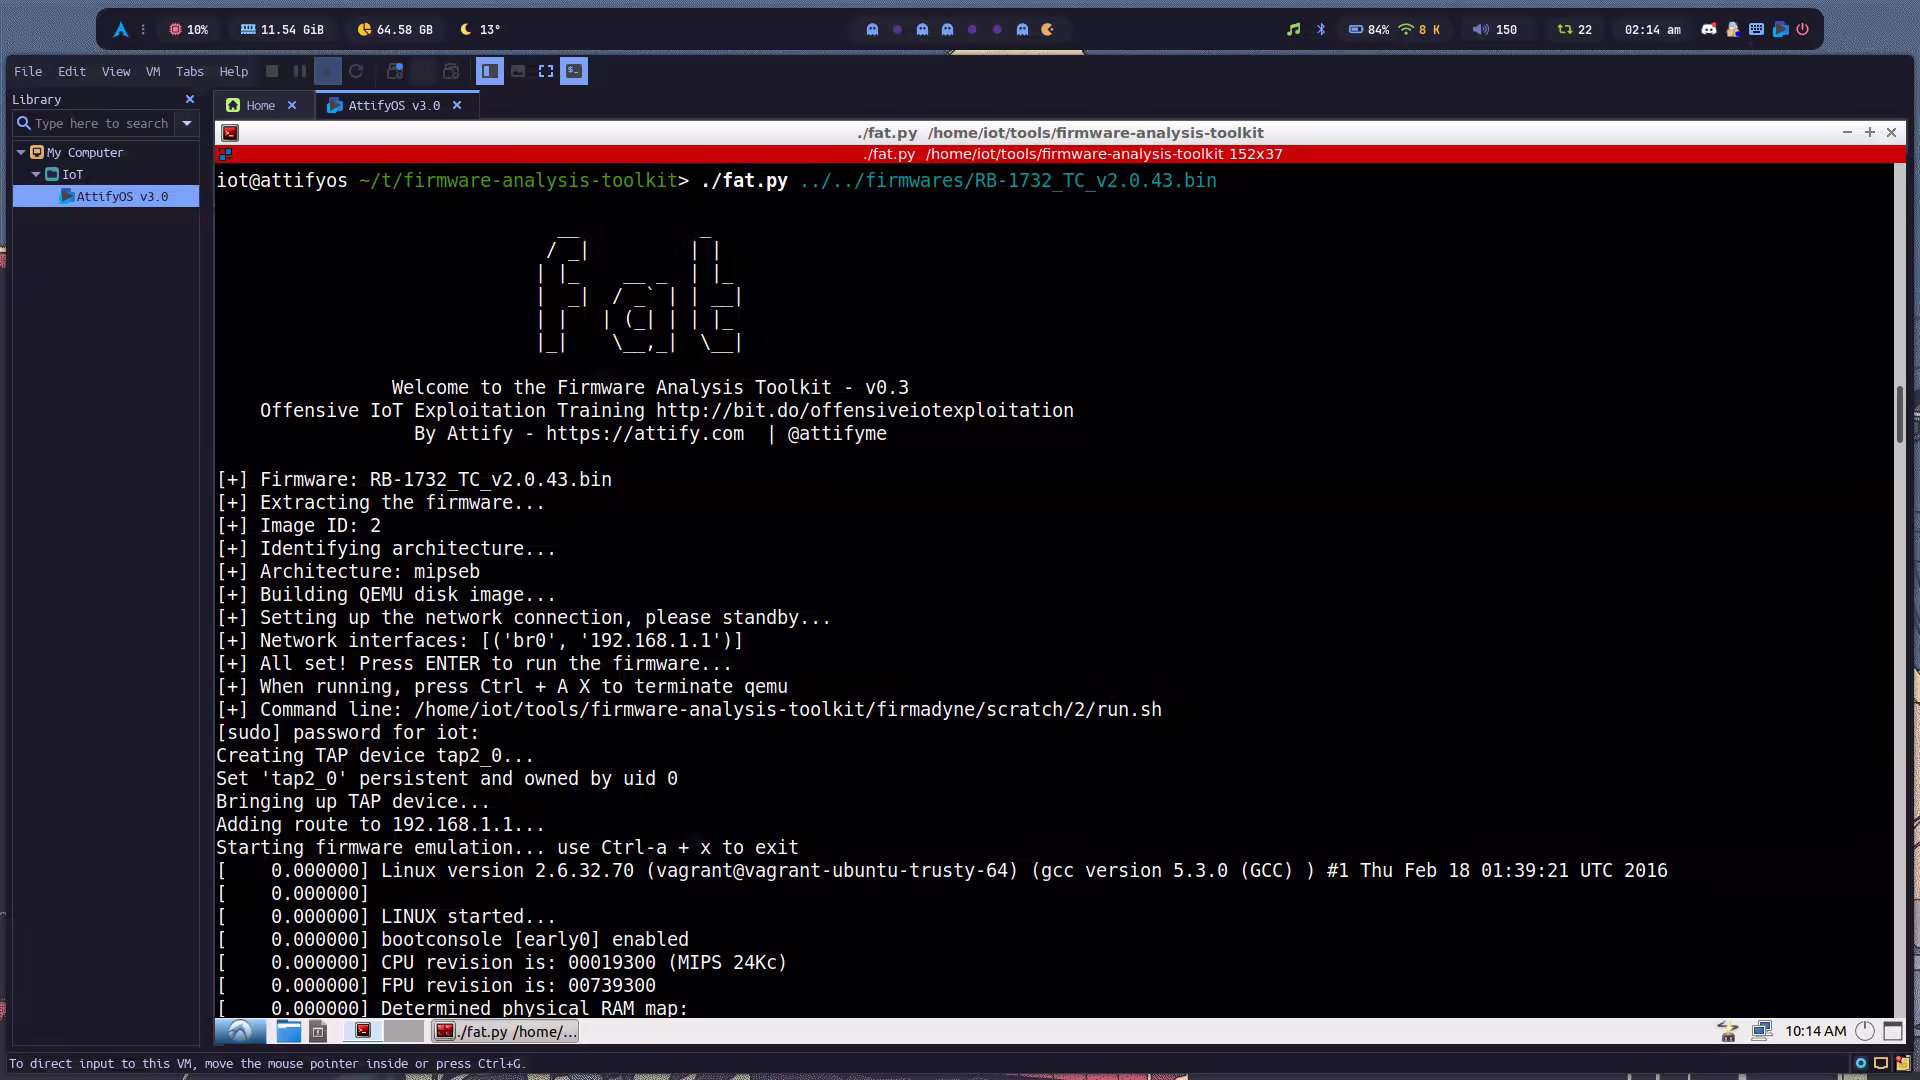Select AttifyOS v3.0 in library tree
The height and width of the screenshot is (1080, 1920).
click(121, 196)
